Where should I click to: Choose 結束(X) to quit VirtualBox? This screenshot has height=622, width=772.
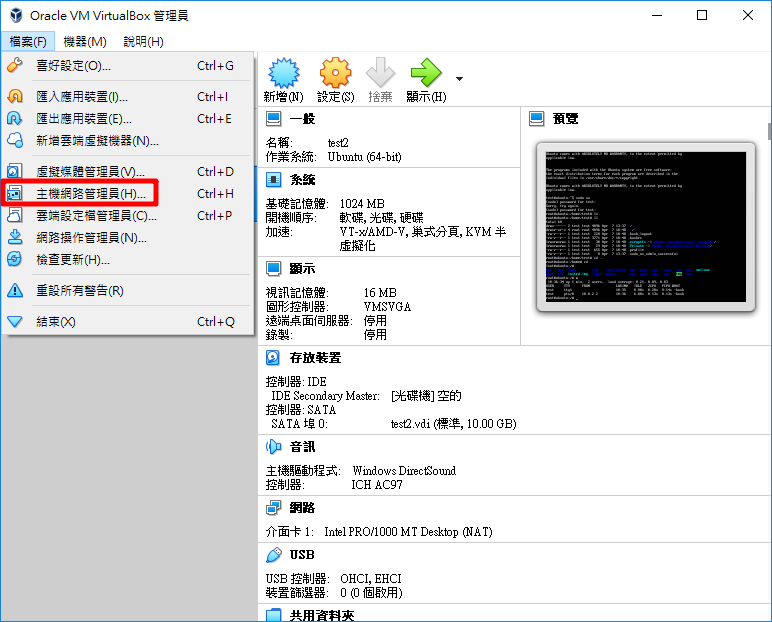55,322
